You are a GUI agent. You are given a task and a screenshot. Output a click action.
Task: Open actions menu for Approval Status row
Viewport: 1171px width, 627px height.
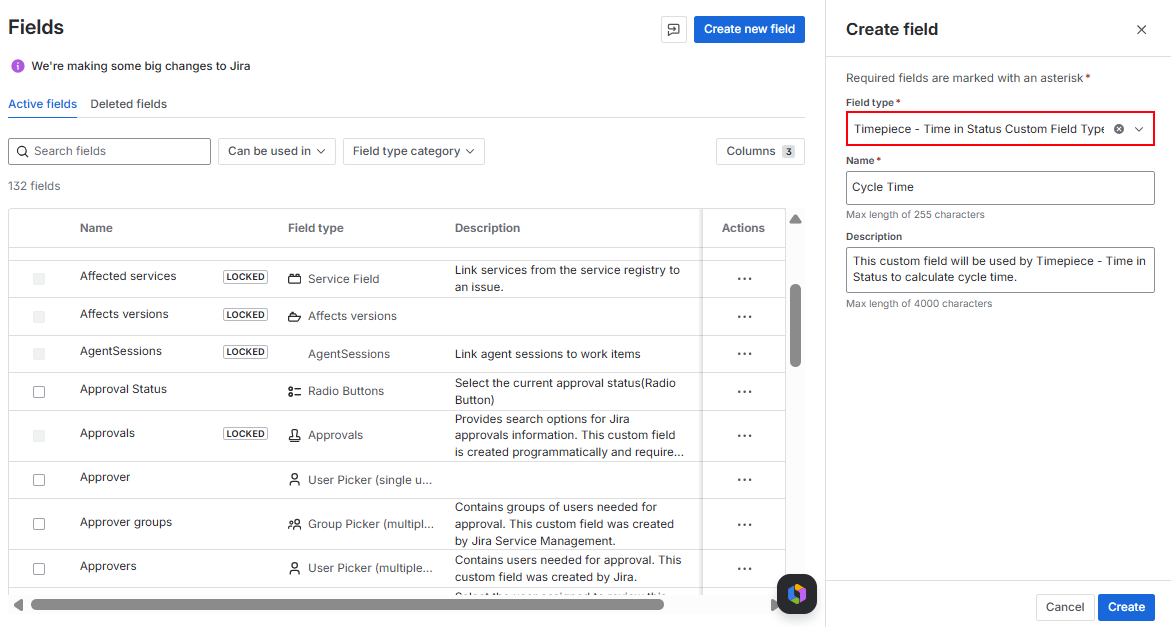(x=745, y=391)
